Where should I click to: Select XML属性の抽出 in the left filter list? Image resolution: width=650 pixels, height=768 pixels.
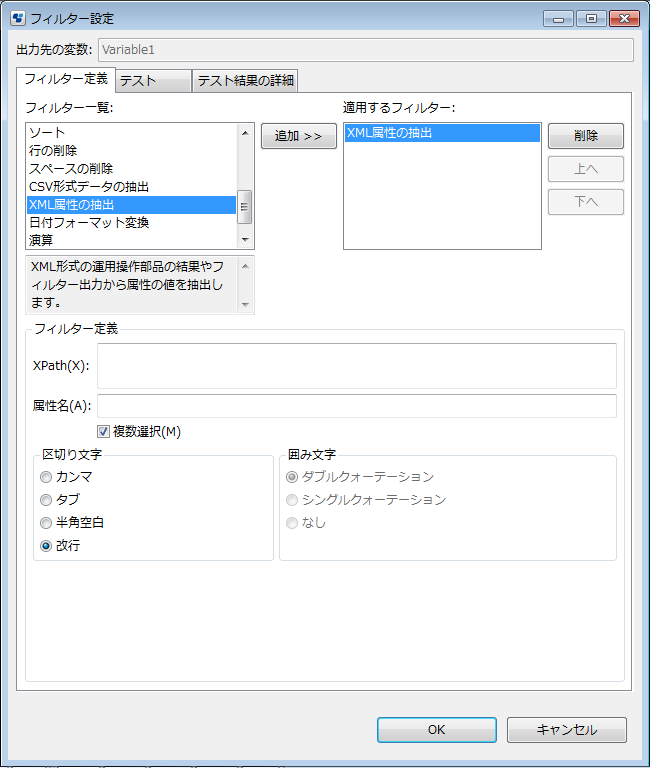point(131,205)
